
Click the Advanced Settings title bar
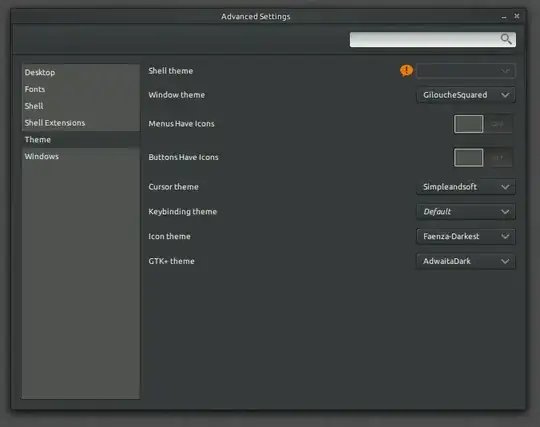(x=256, y=17)
